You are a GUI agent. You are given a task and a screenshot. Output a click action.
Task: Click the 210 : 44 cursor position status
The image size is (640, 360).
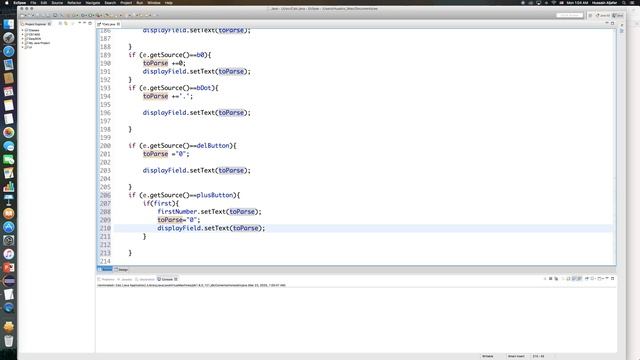(538, 356)
